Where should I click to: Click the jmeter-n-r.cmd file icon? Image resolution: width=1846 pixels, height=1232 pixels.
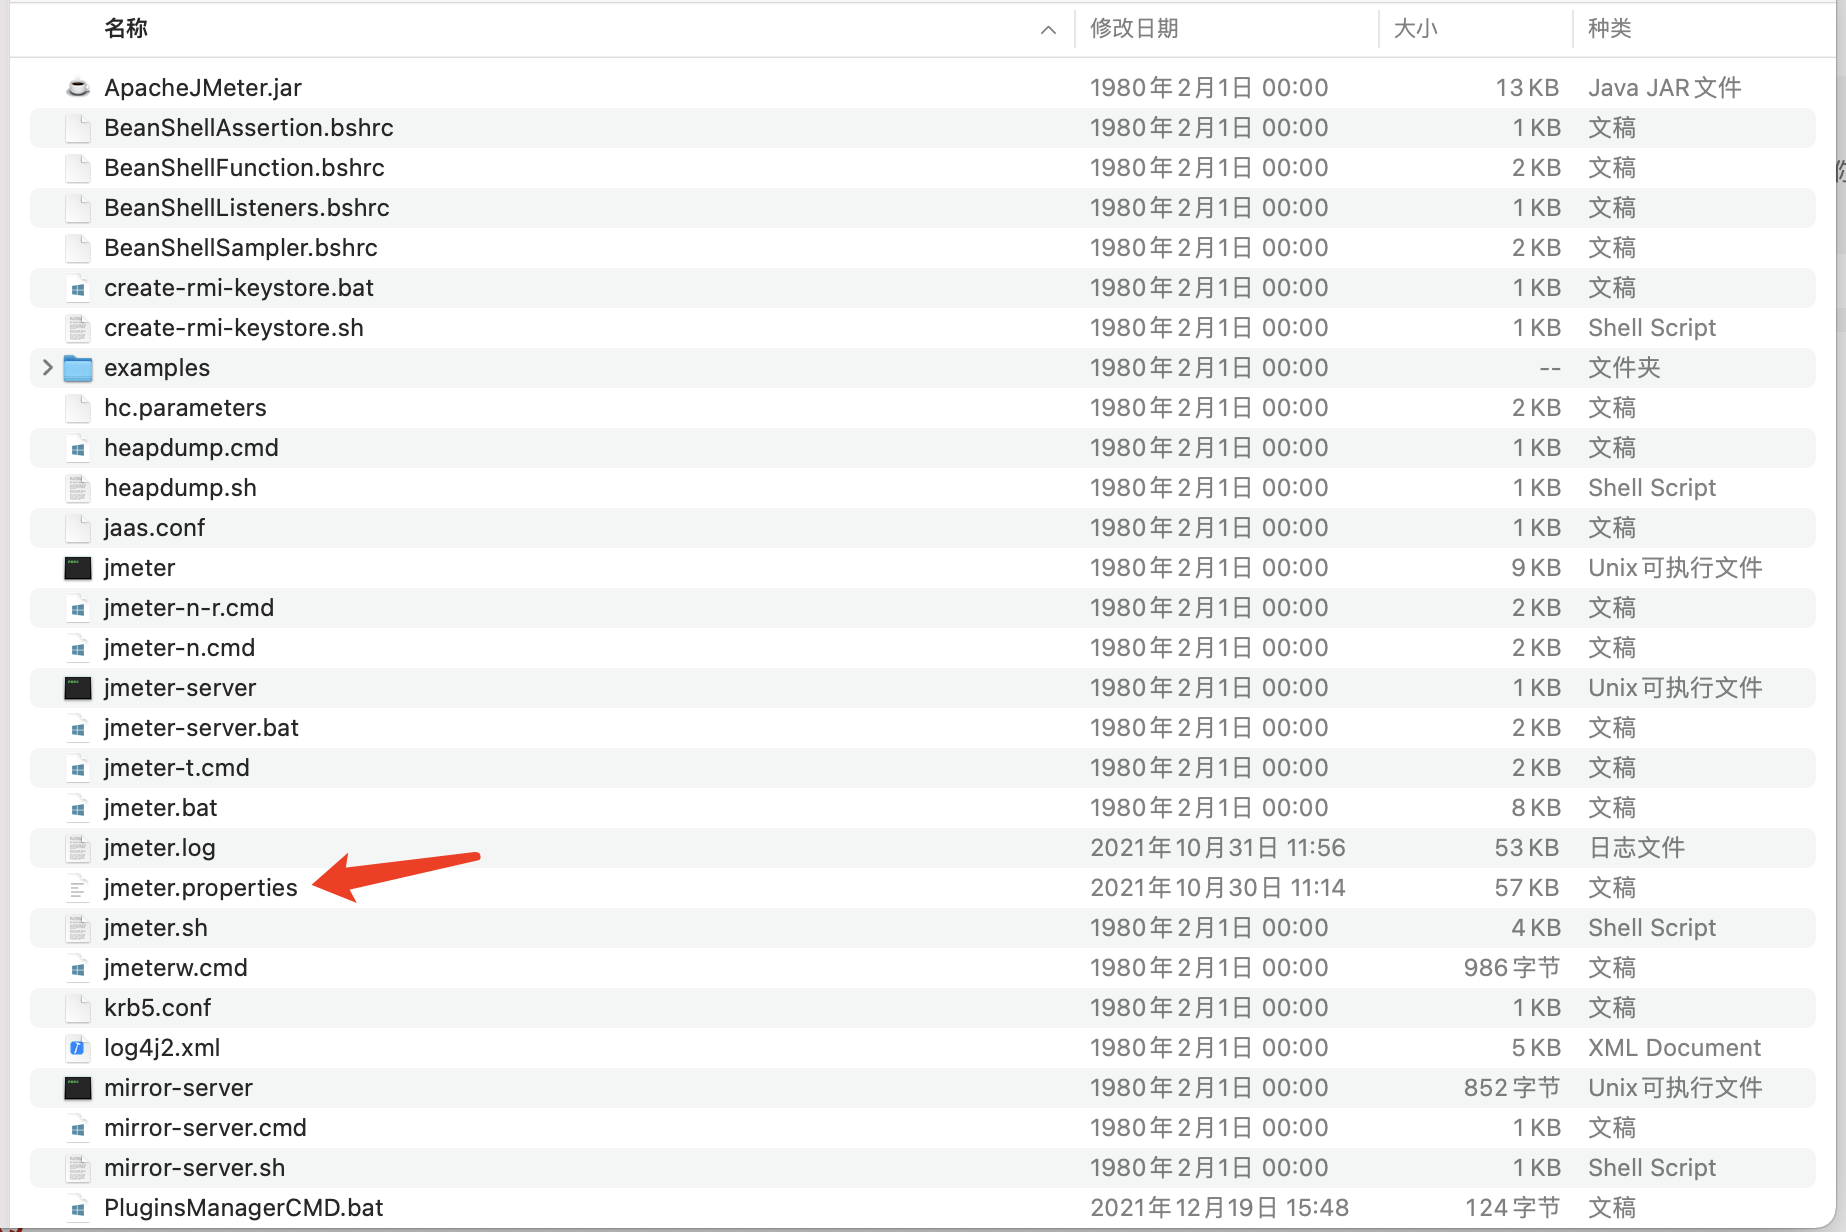coord(78,608)
